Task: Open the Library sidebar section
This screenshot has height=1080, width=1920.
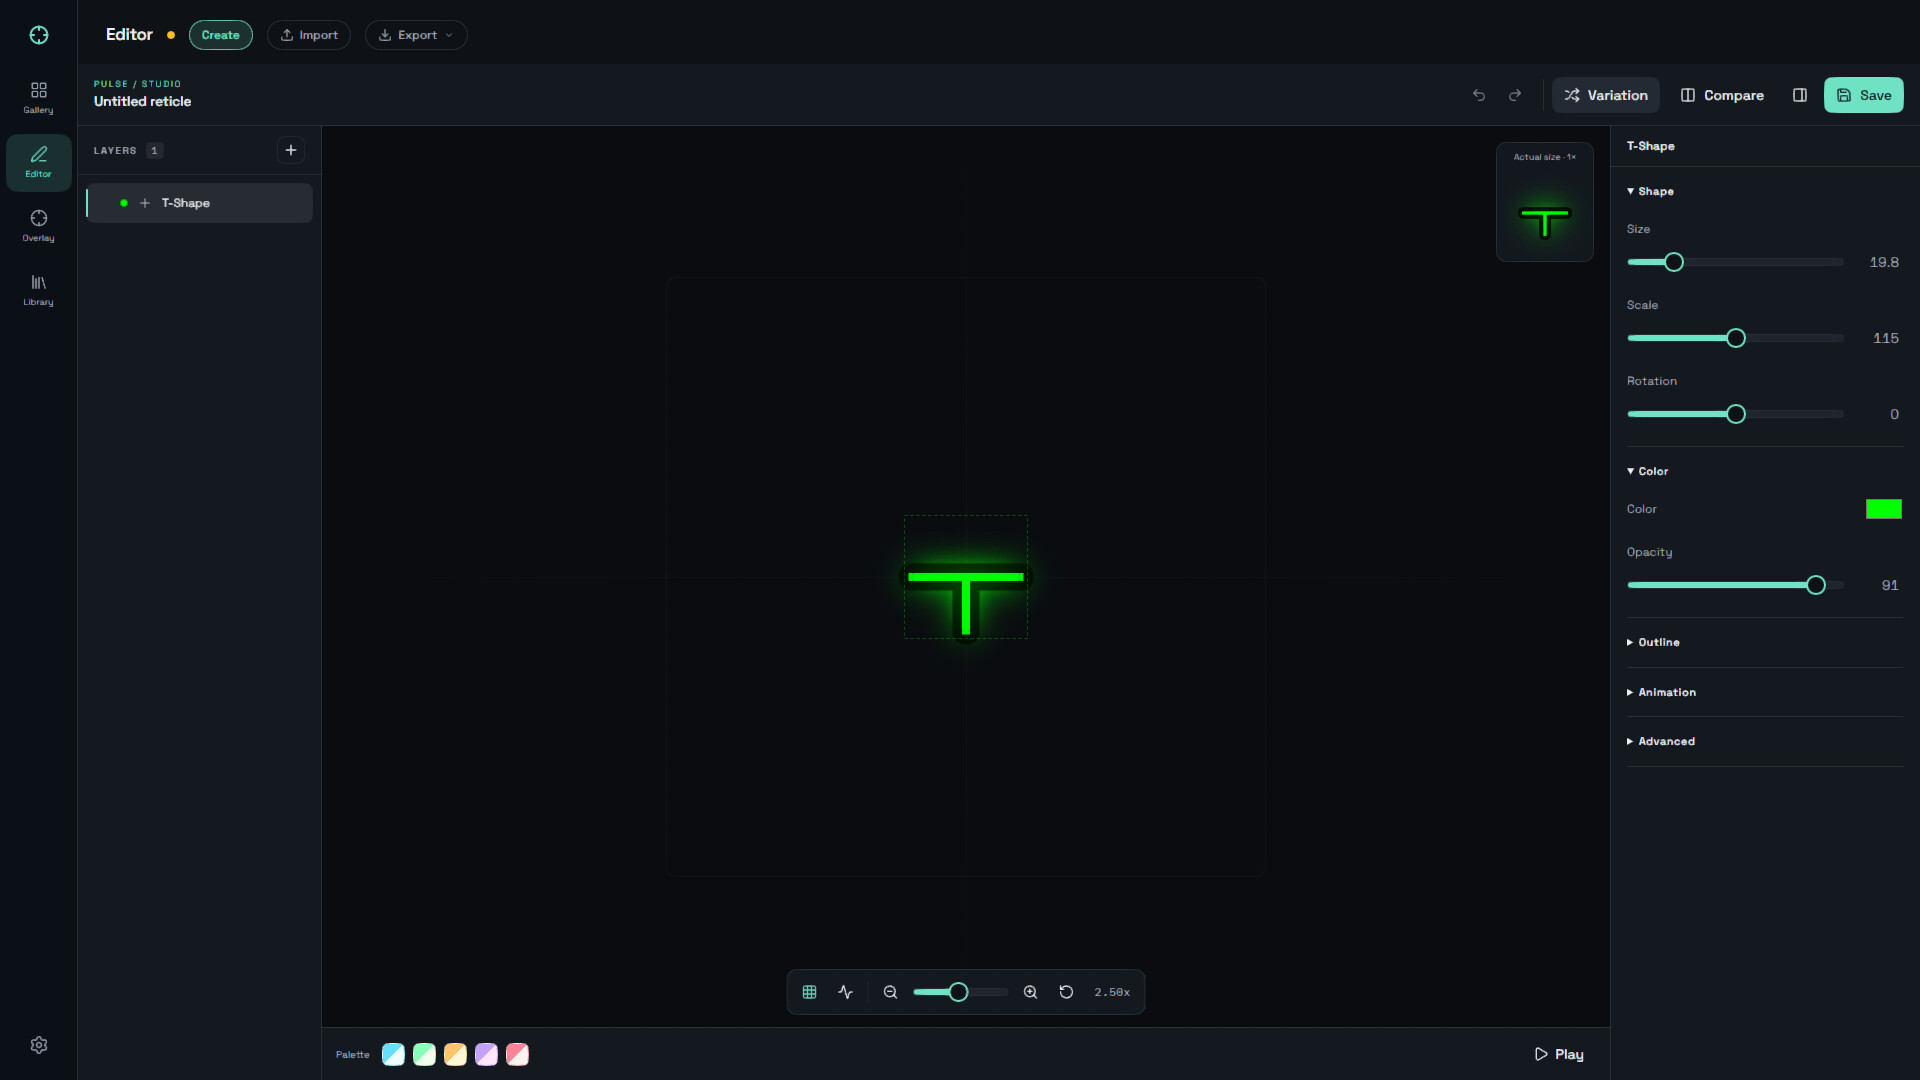Action: point(39,290)
